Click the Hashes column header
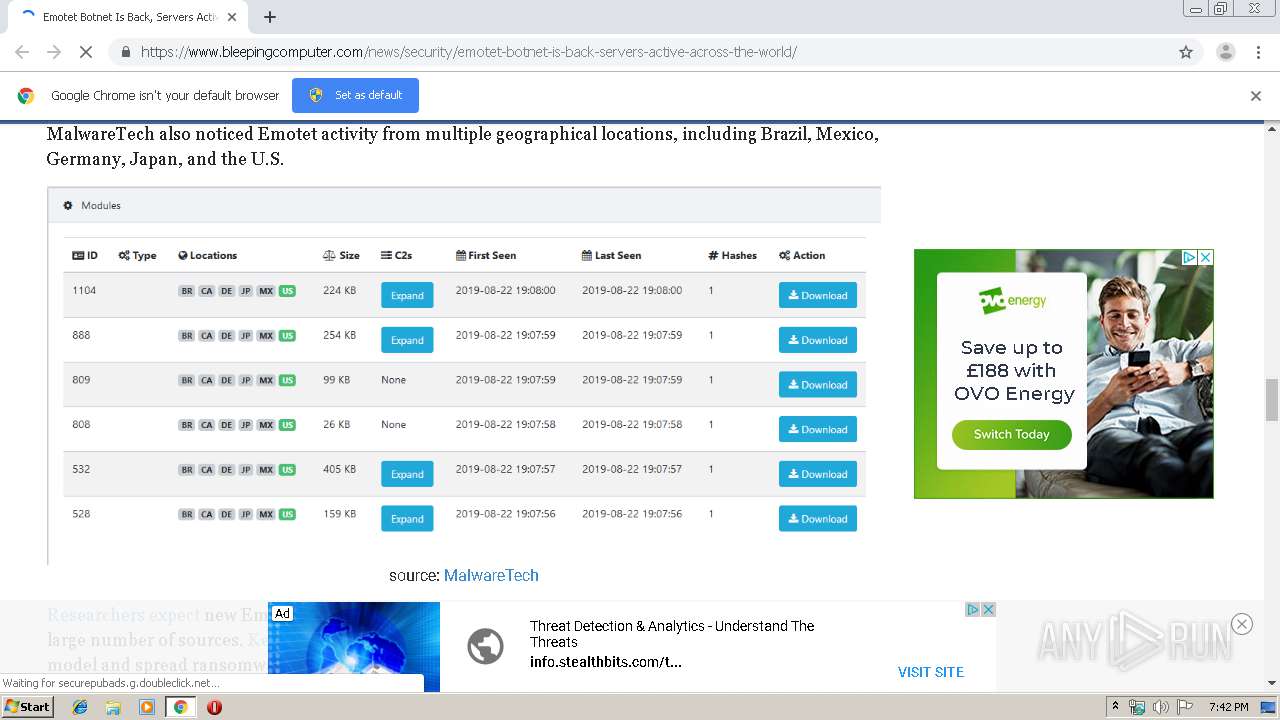 pyautogui.click(x=732, y=255)
